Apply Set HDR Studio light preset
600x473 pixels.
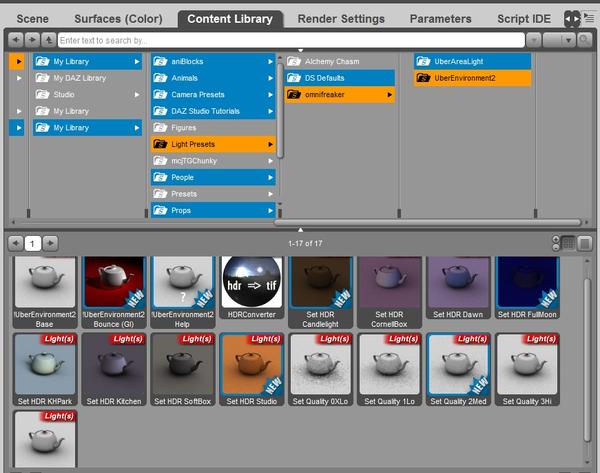pyautogui.click(x=251, y=369)
